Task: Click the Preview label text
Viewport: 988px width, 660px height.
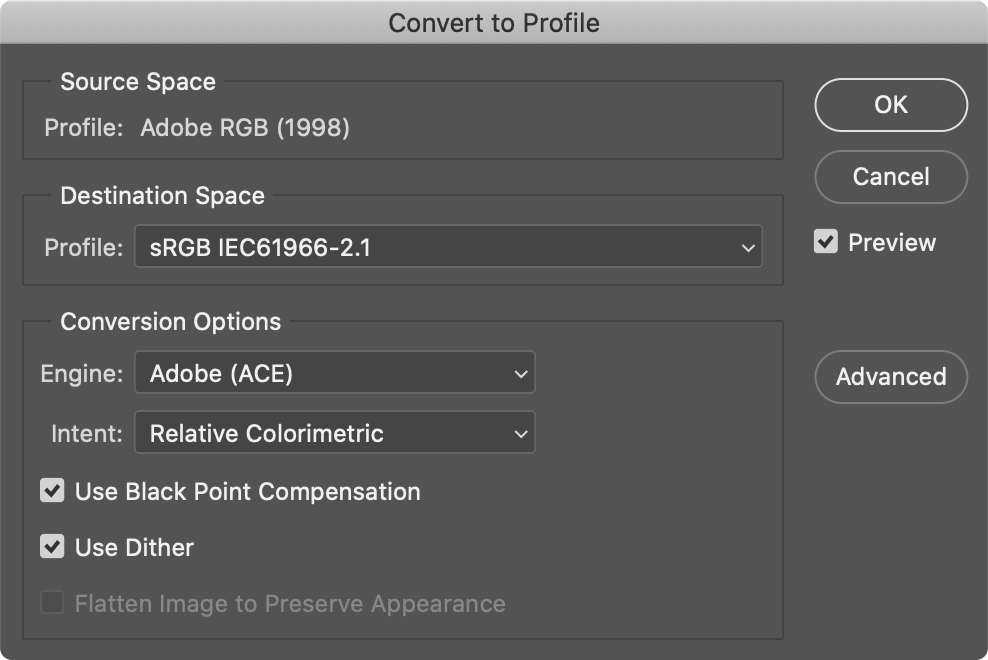Action: (891, 243)
